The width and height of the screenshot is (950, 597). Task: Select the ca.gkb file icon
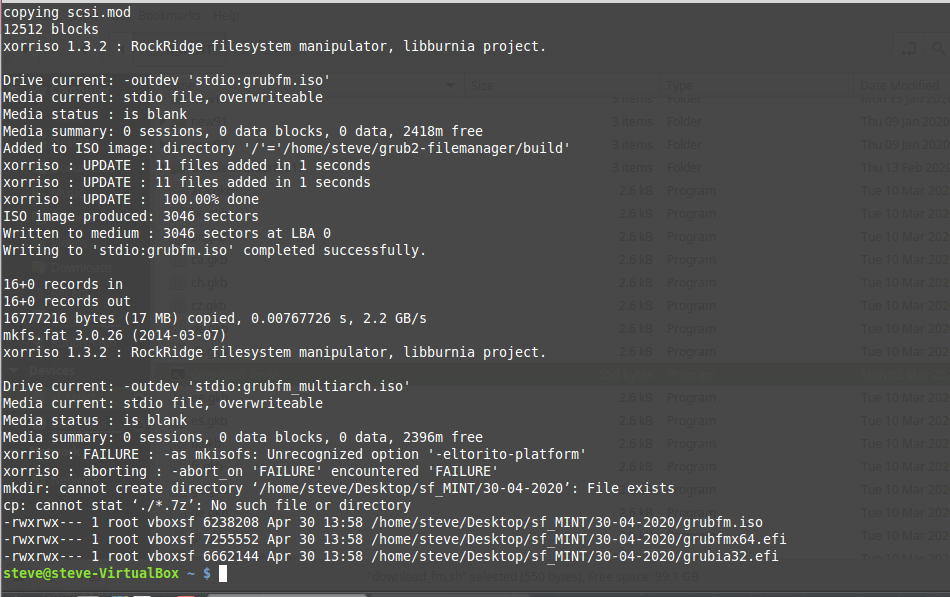coord(180,262)
